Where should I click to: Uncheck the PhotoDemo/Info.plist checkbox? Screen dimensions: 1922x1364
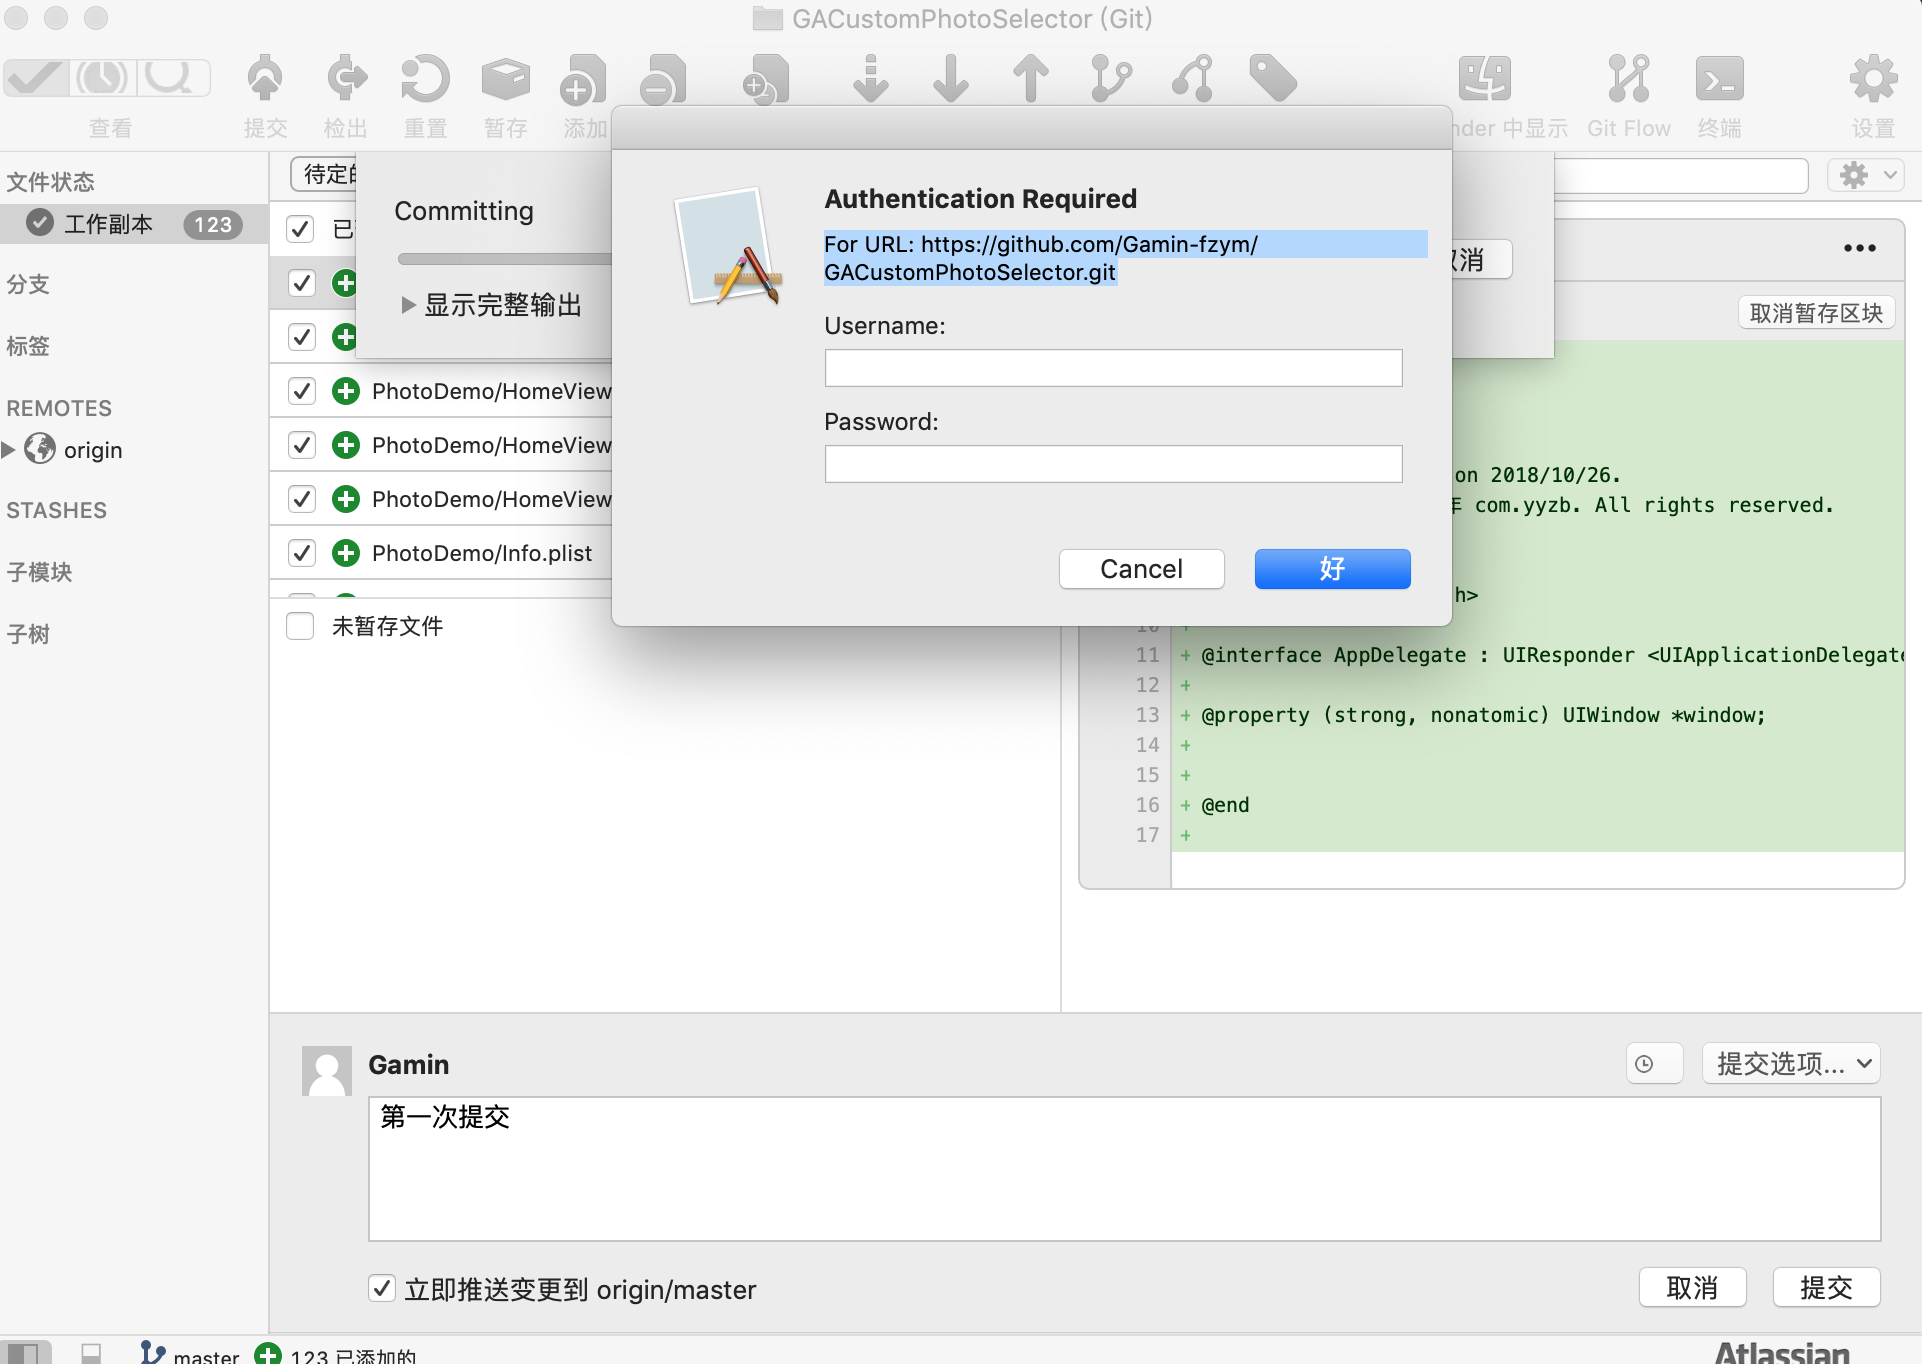point(301,553)
